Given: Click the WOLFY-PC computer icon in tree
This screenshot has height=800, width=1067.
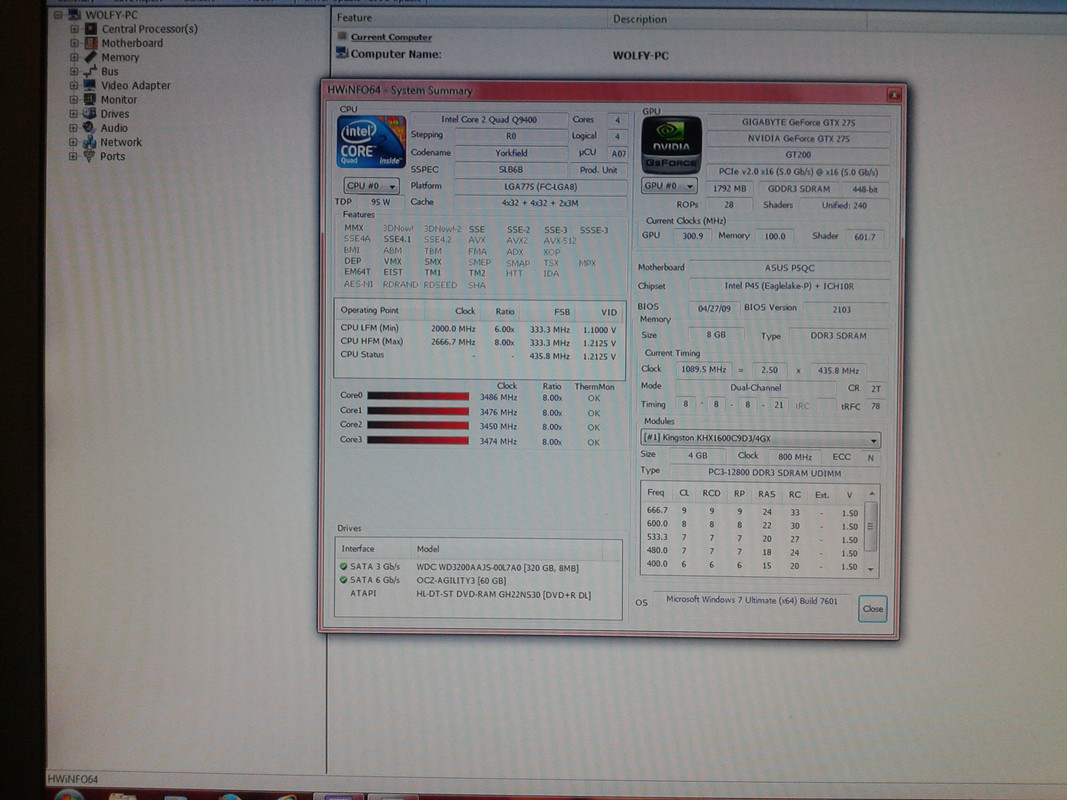Looking at the screenshot, I should (x=75, y=14).
